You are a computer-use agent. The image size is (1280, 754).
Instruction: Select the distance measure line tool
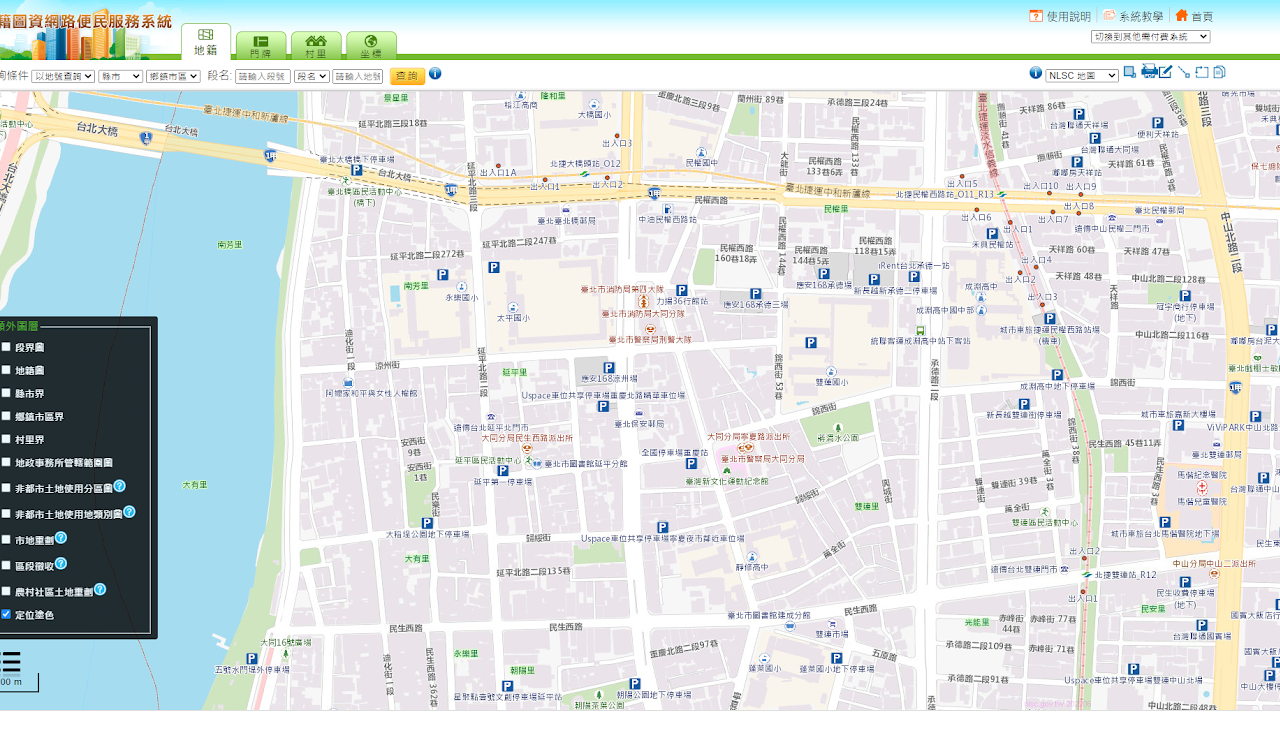(x=1184, y=72)
